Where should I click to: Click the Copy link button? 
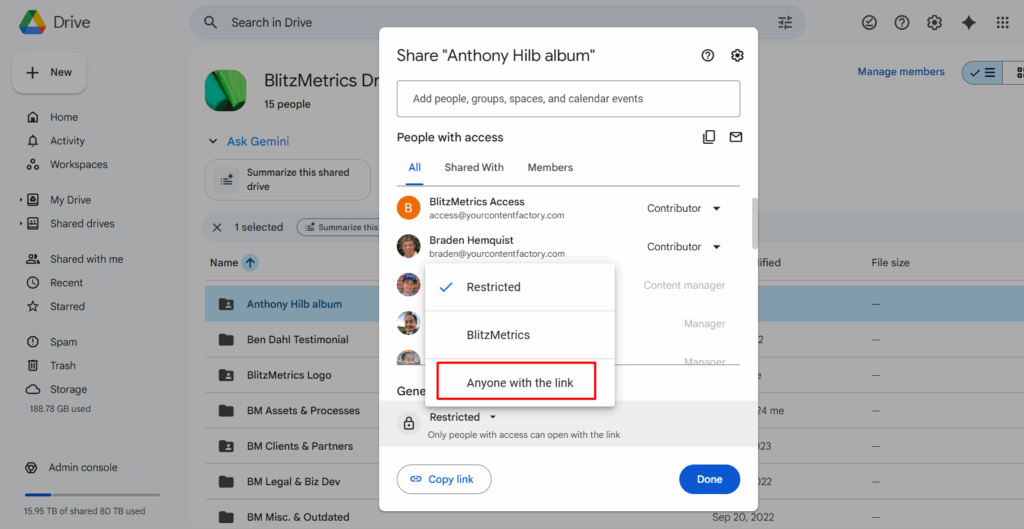click(x=443, y=479)
